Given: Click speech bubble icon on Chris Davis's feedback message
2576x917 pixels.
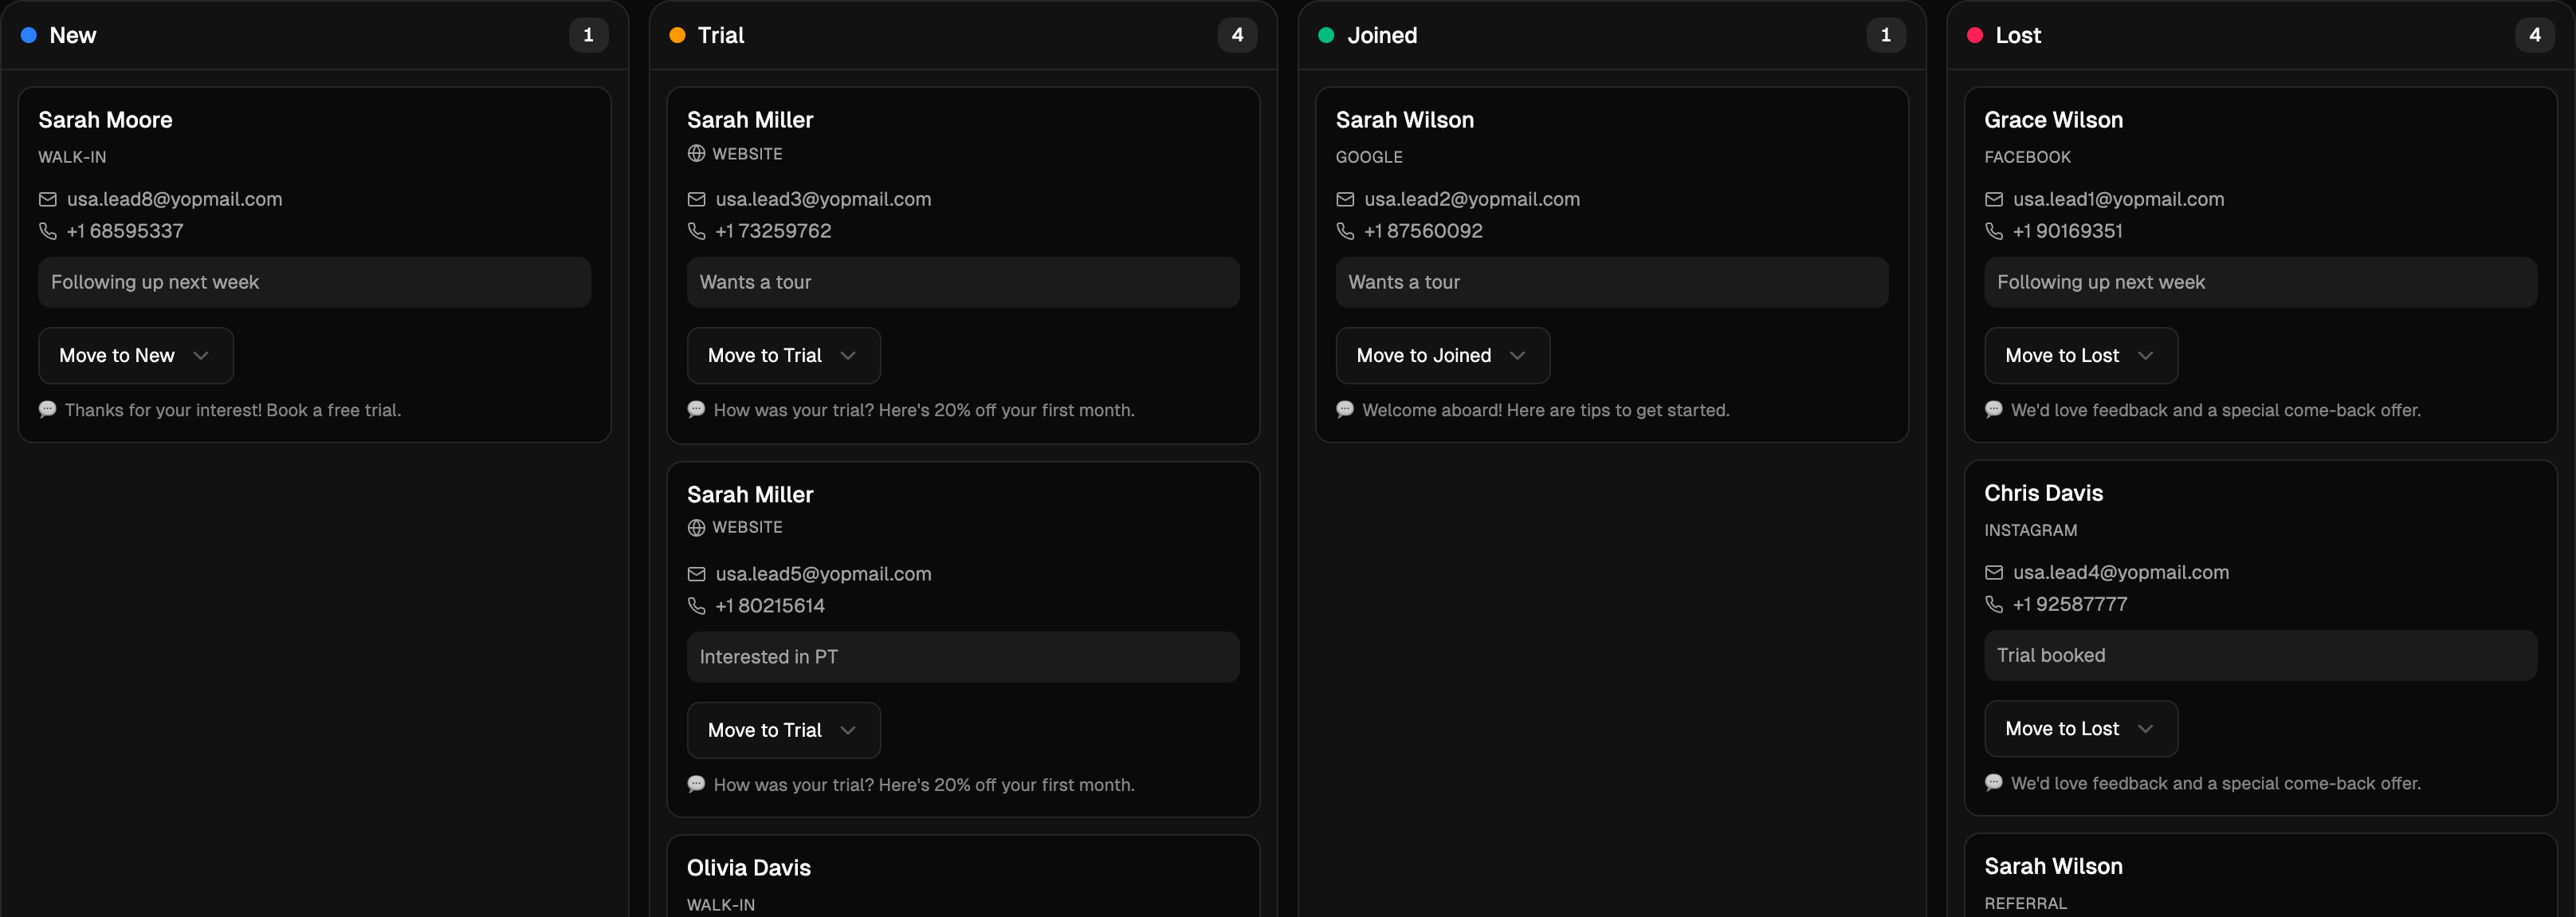Looking at the screenshot, I should coord(1993,782).
